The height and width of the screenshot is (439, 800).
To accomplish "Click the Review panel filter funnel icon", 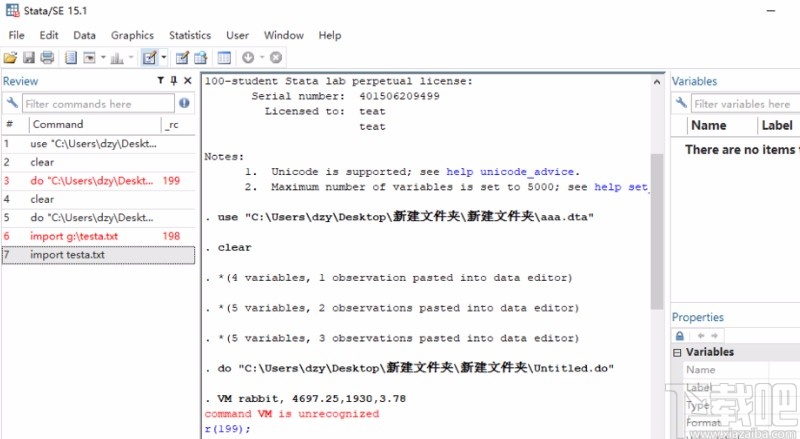I will coord(160,80).
